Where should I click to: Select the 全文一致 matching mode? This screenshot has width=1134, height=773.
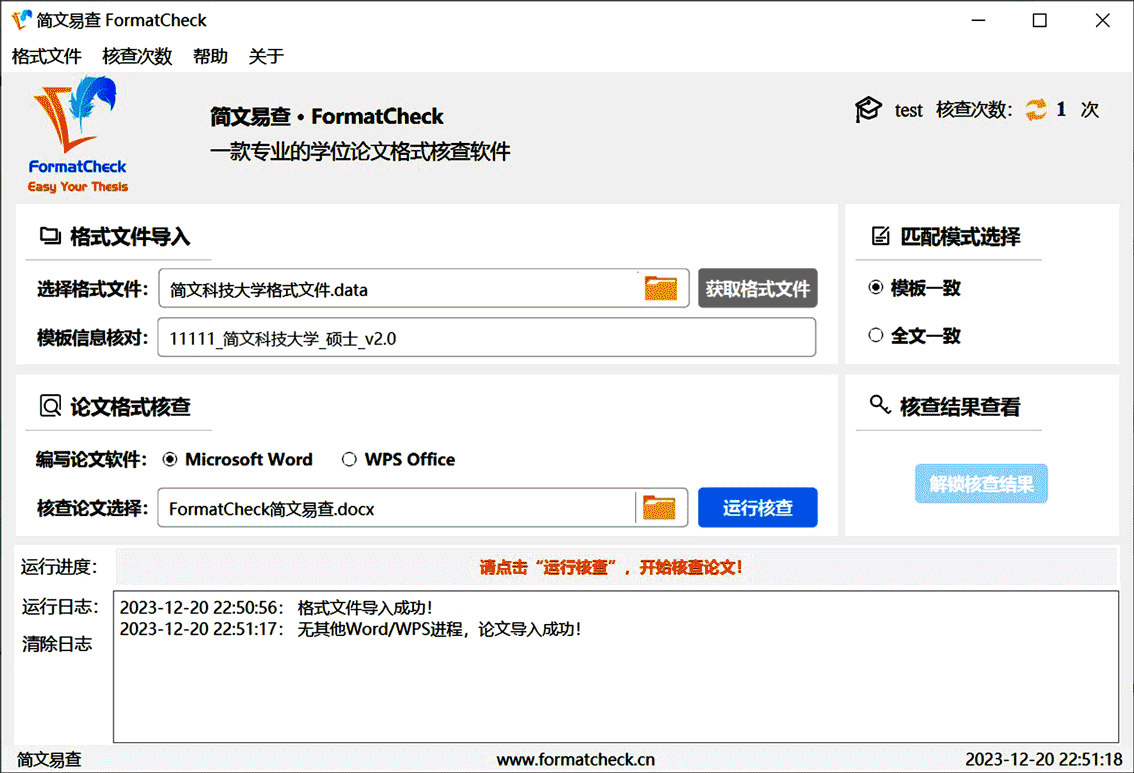(x=915, y=336)
